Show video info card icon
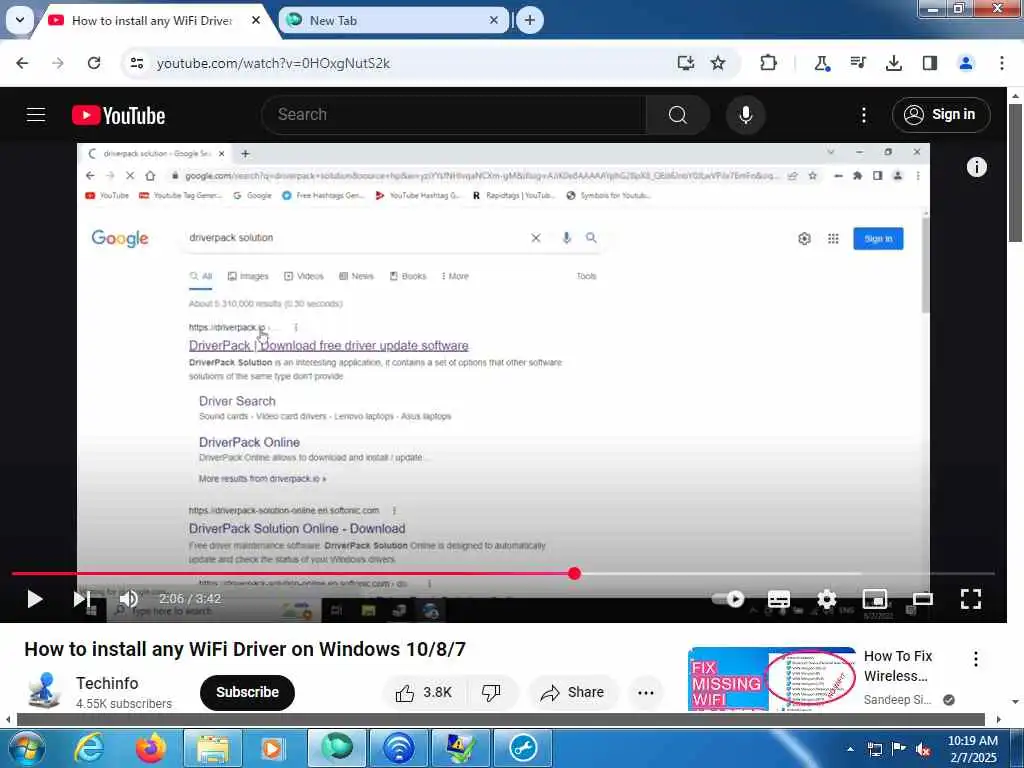 coord(976,167)
